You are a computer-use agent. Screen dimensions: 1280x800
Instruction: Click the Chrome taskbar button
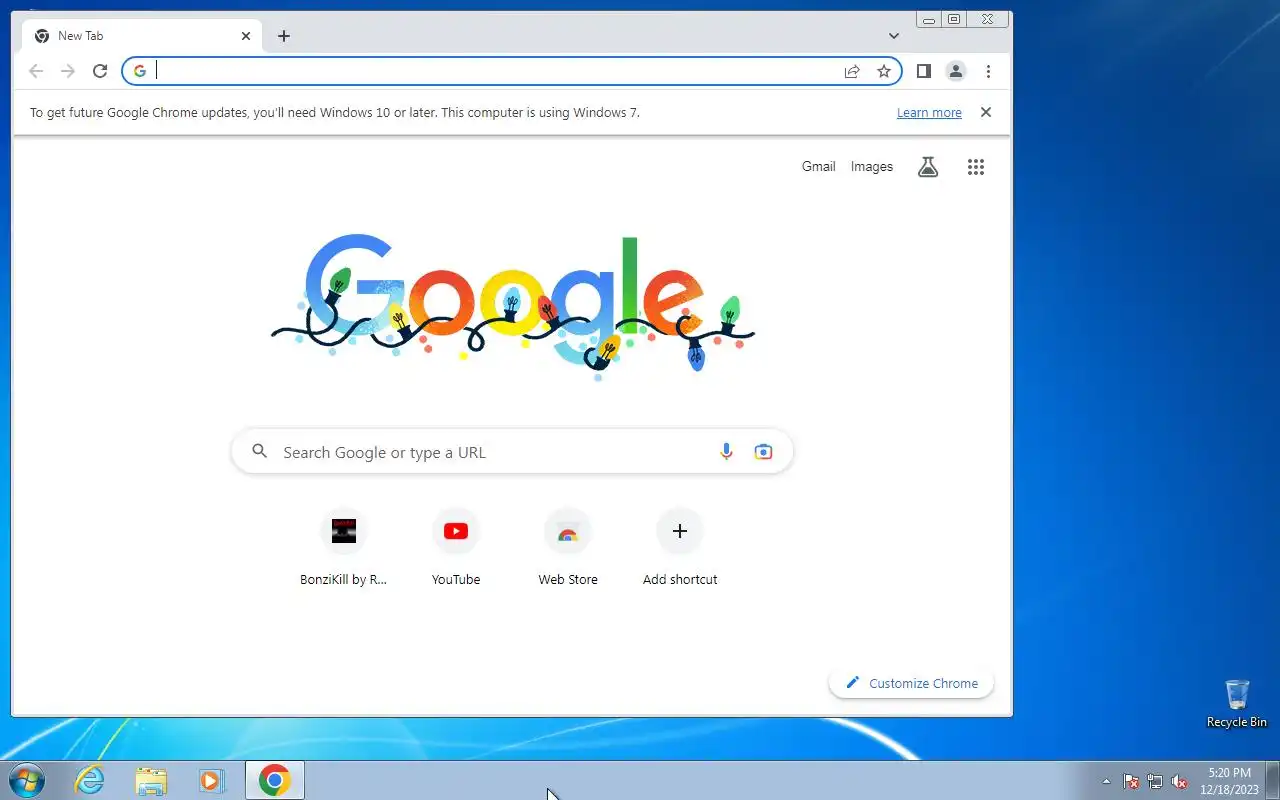[275, 780]
